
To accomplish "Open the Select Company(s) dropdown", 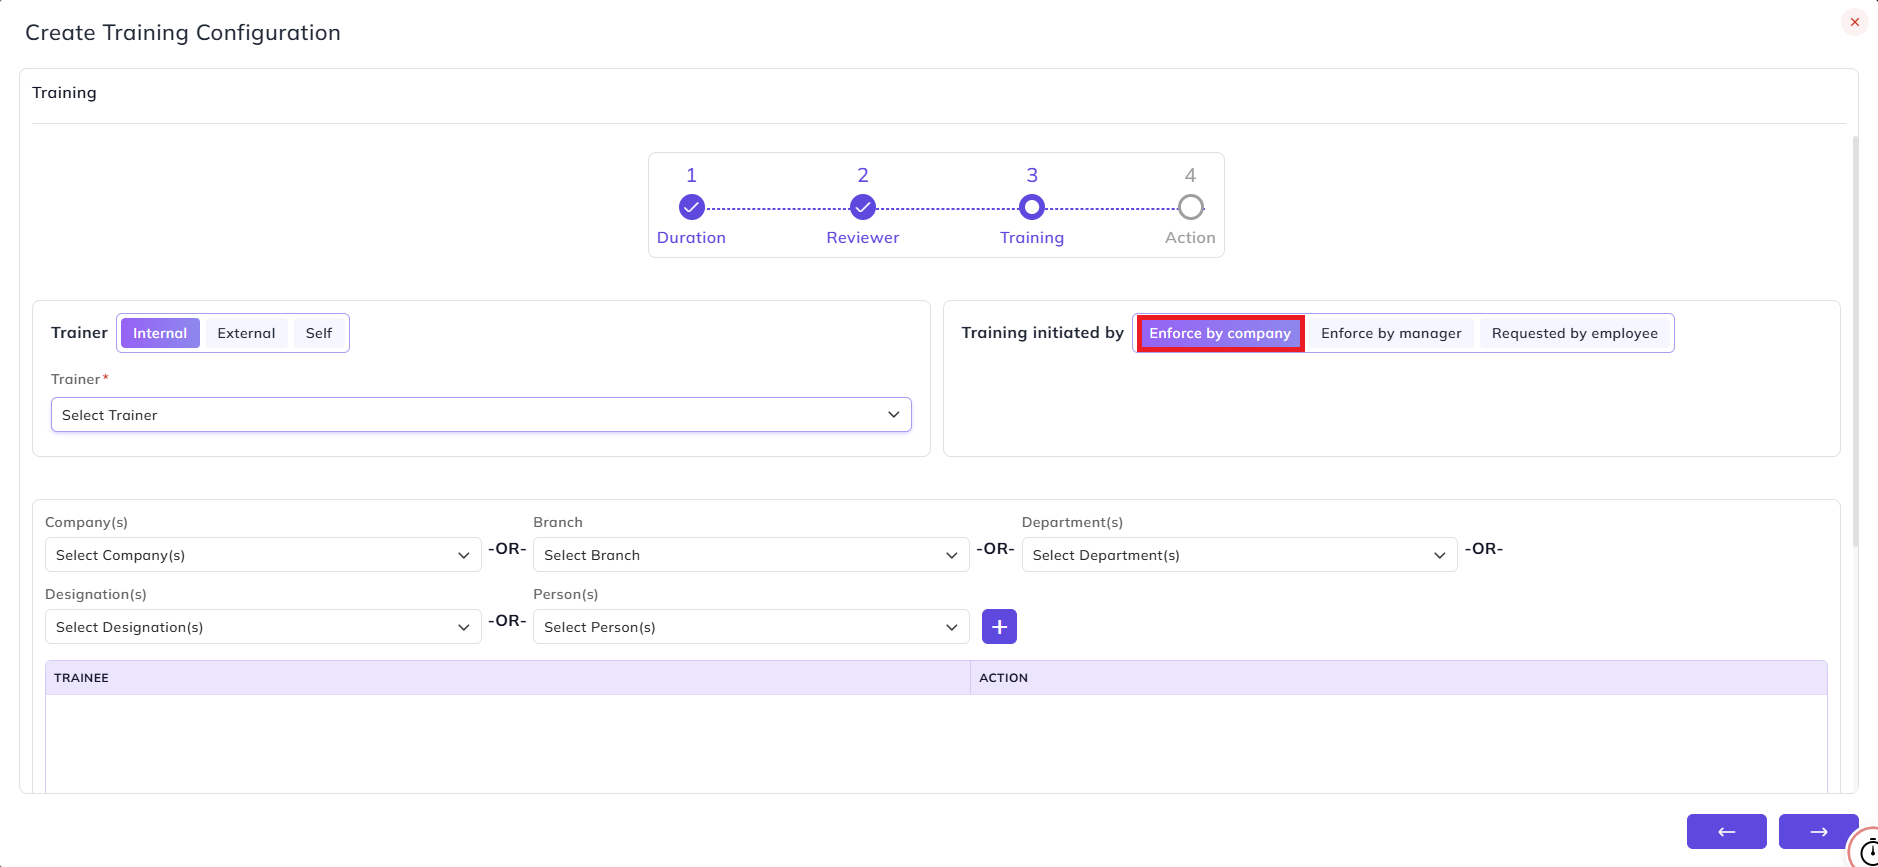I will 263,555.
